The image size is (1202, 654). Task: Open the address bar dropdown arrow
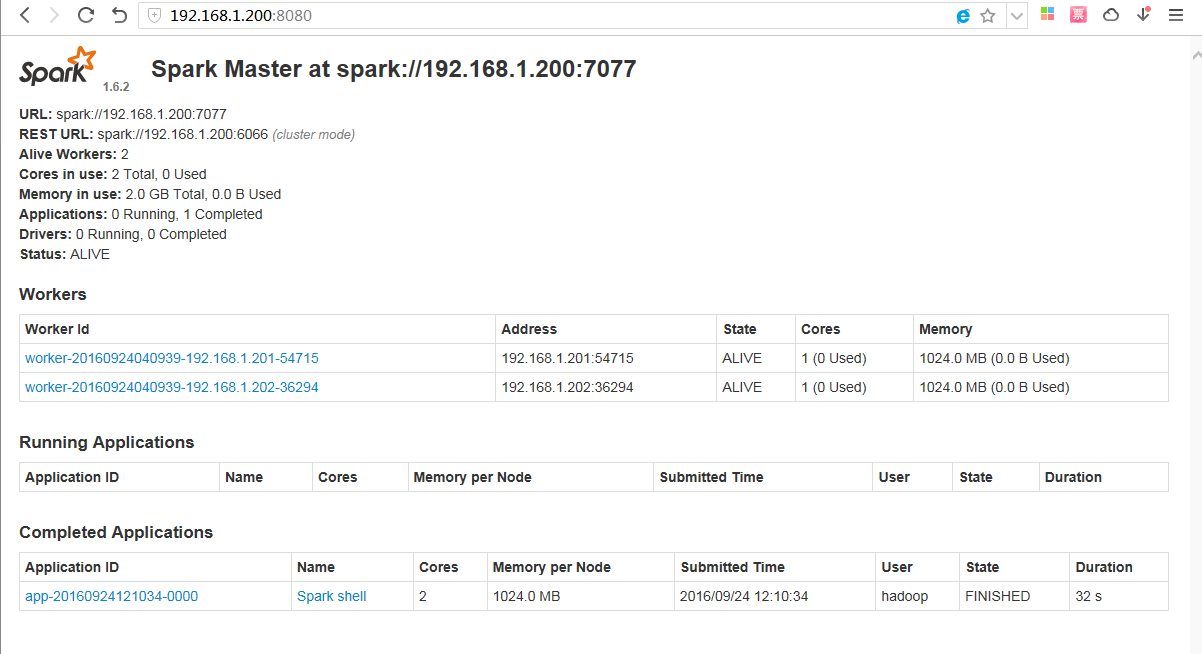coord(1017,16)
